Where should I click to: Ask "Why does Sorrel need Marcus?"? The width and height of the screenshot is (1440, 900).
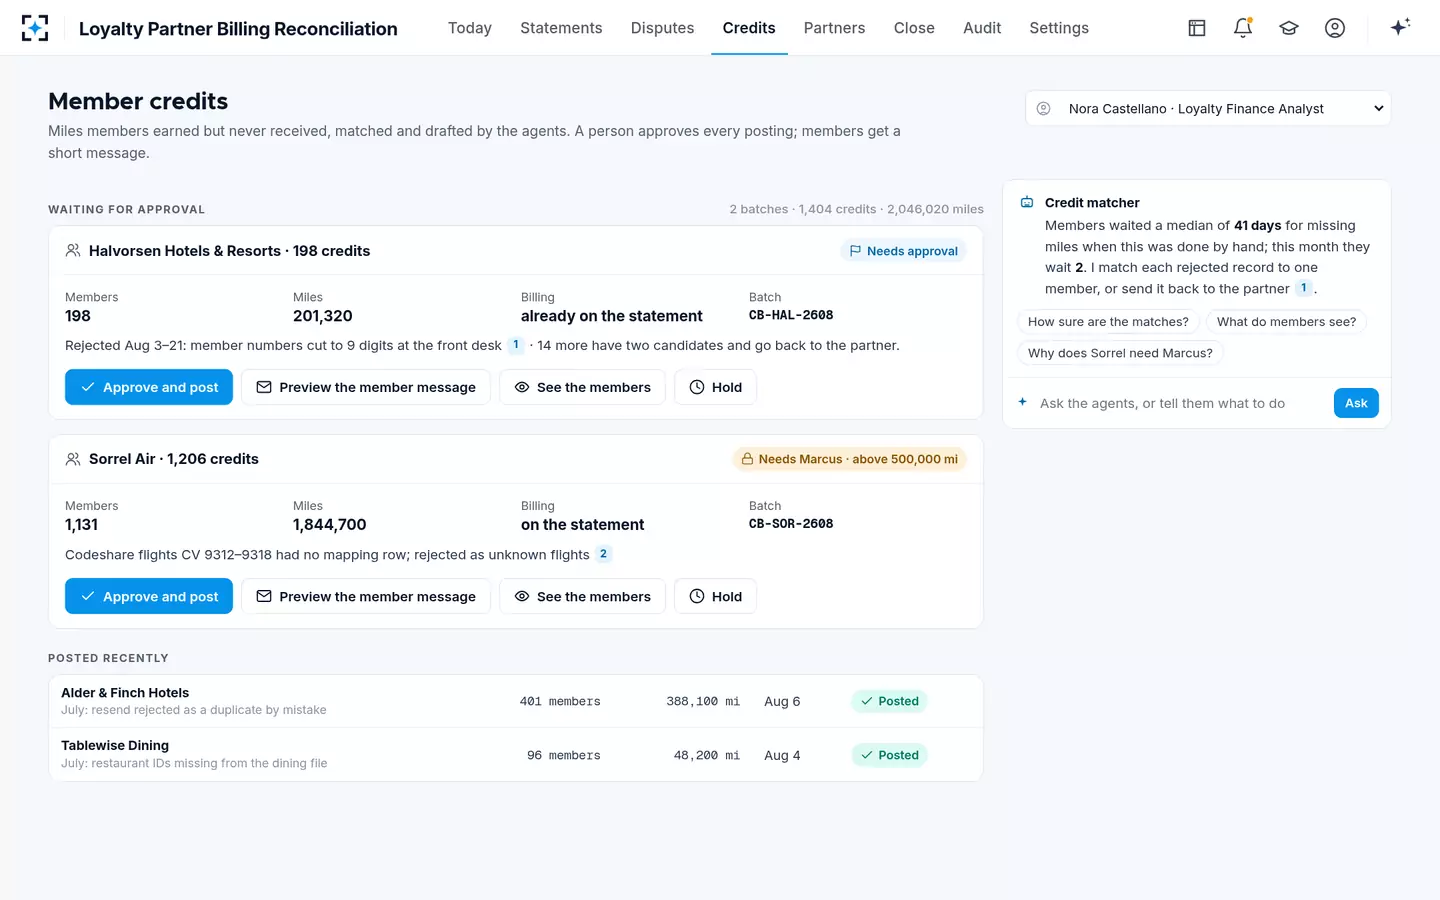coord(1120,353)
